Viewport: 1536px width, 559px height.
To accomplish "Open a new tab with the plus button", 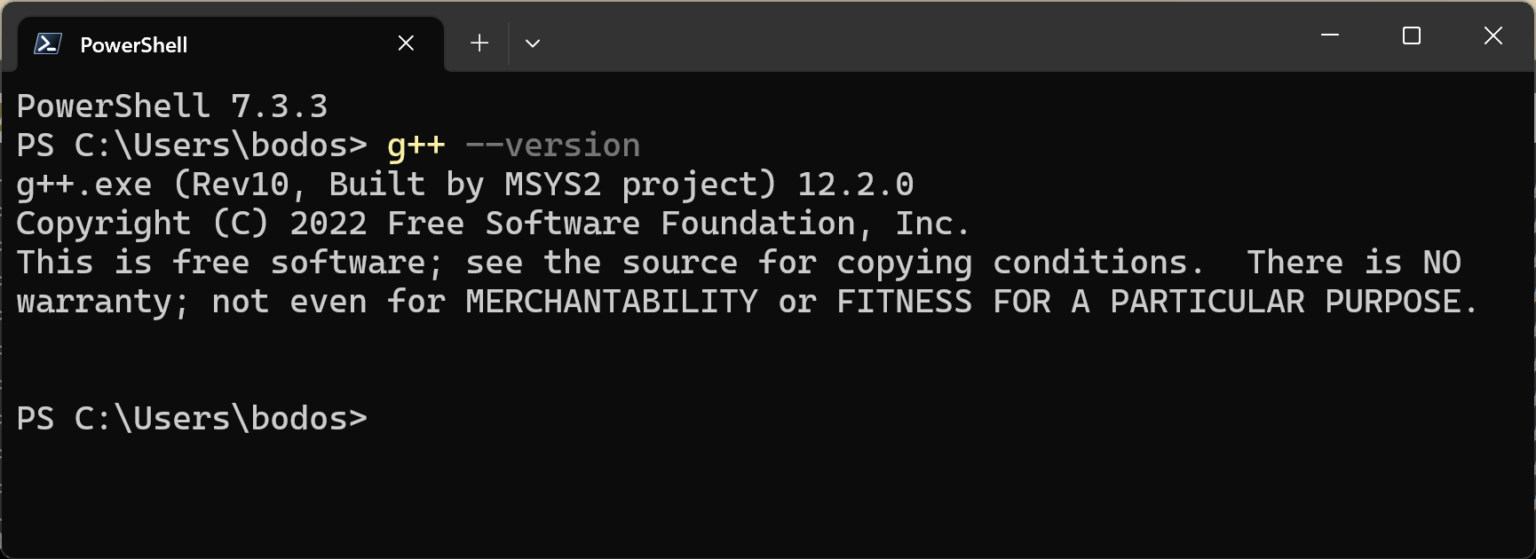I will (x=479, y=43).
